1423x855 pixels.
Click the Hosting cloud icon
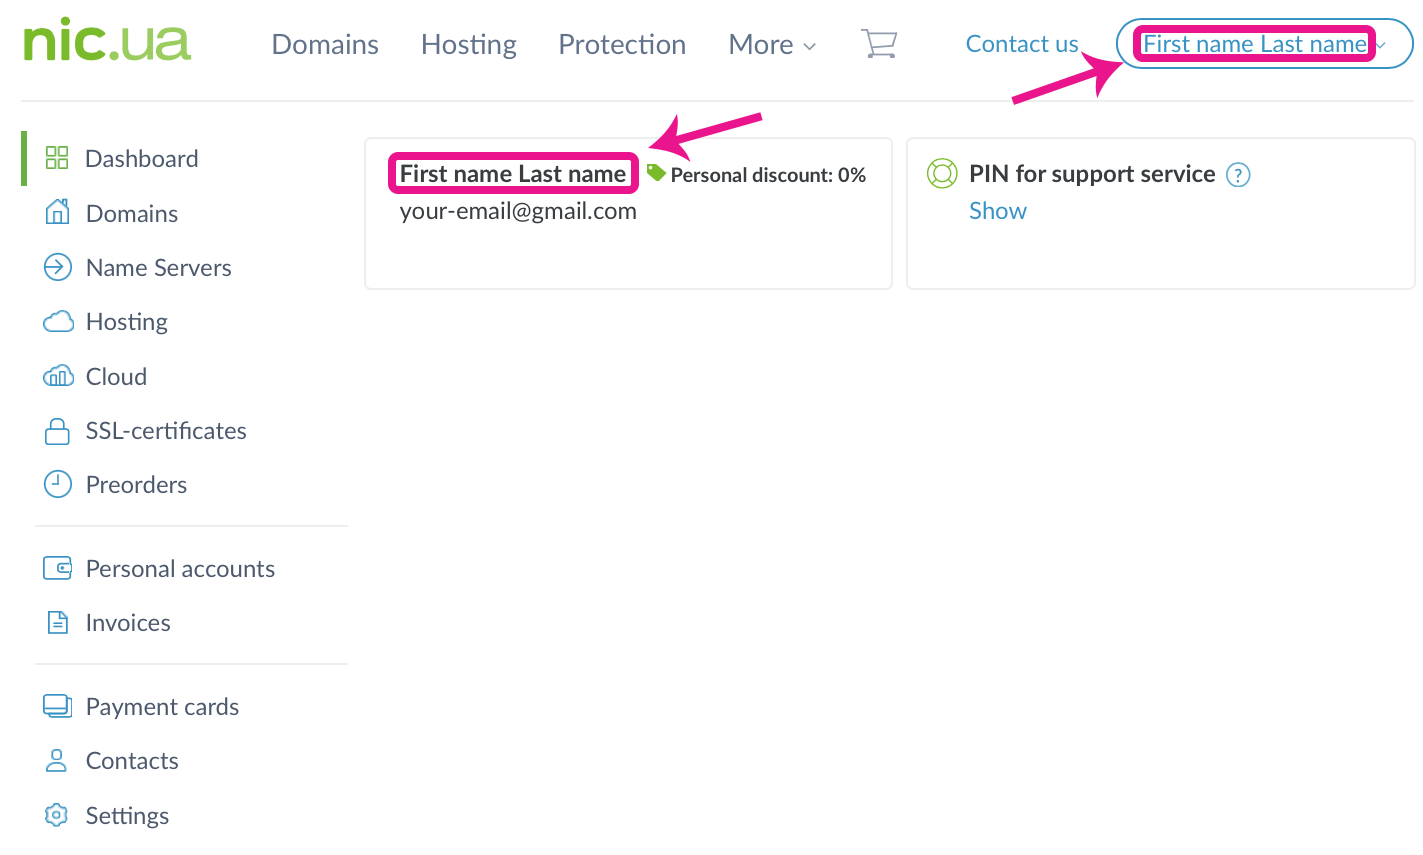point(58,321)
